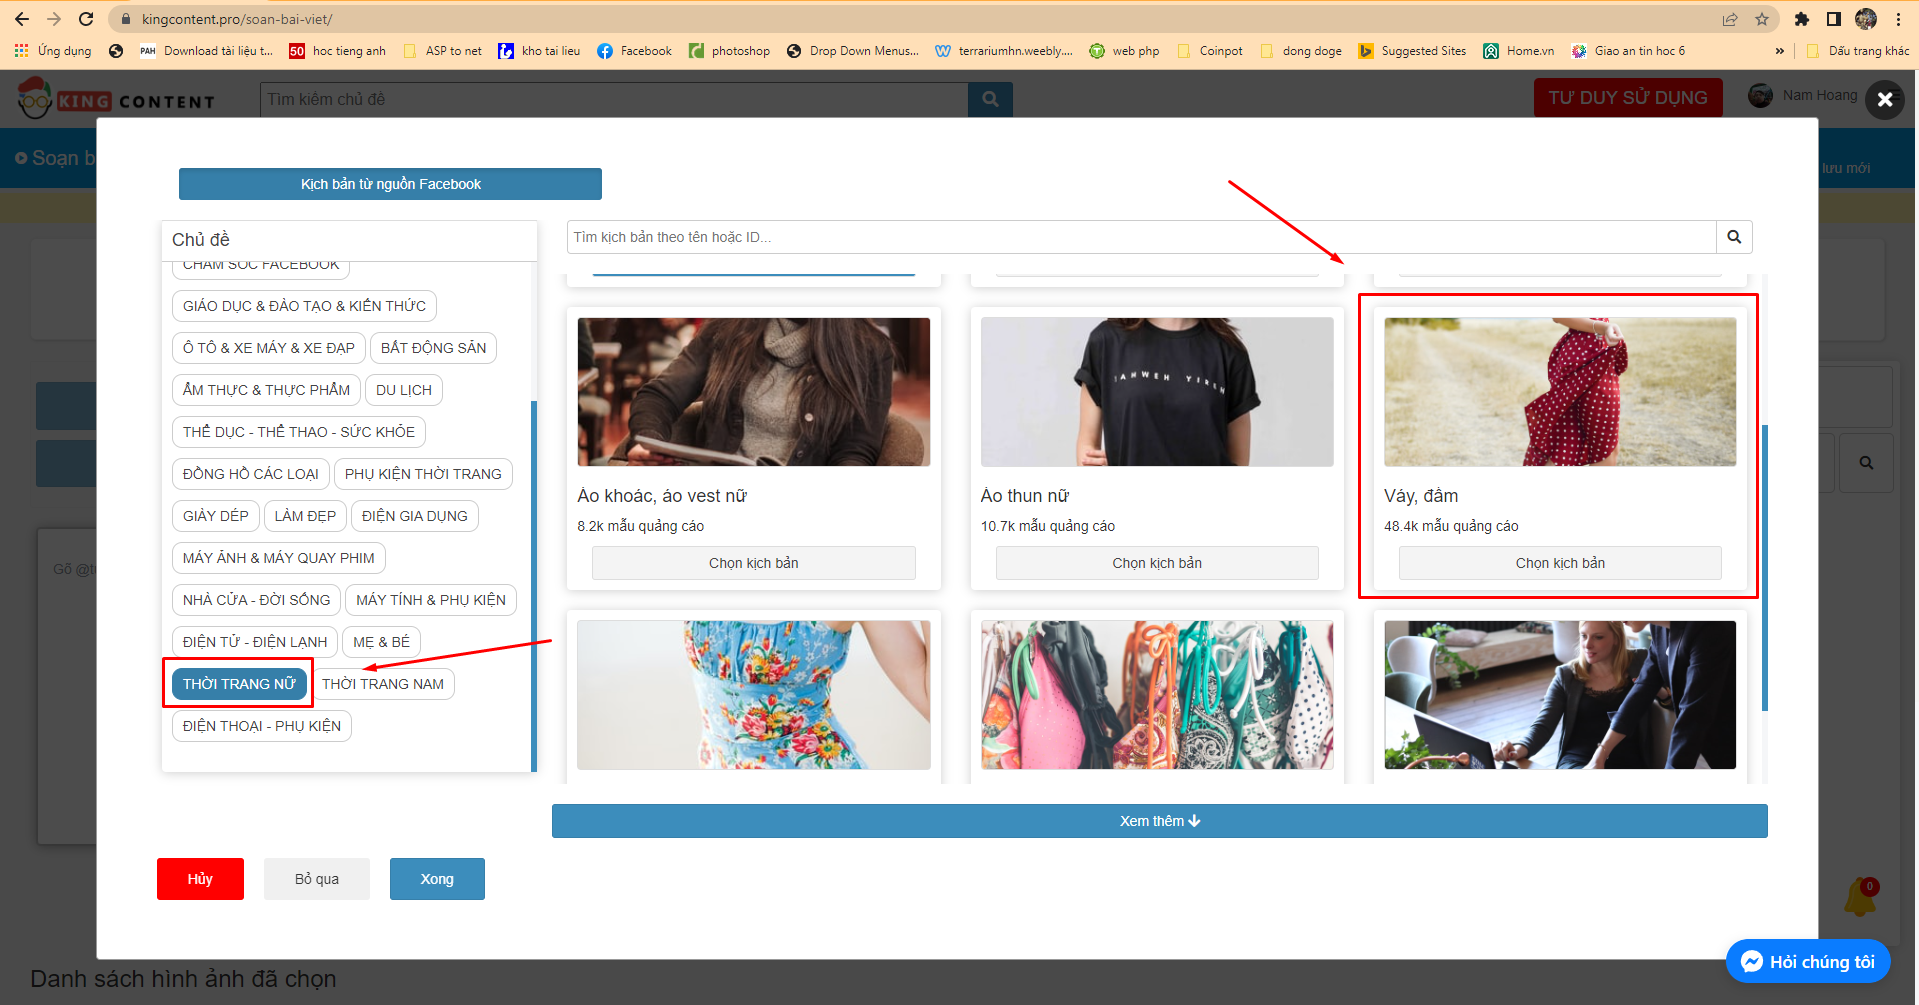Select the MẸ & BÉ topic
This screenshot has height=1005, width=1919.
(x=381, y=642)
